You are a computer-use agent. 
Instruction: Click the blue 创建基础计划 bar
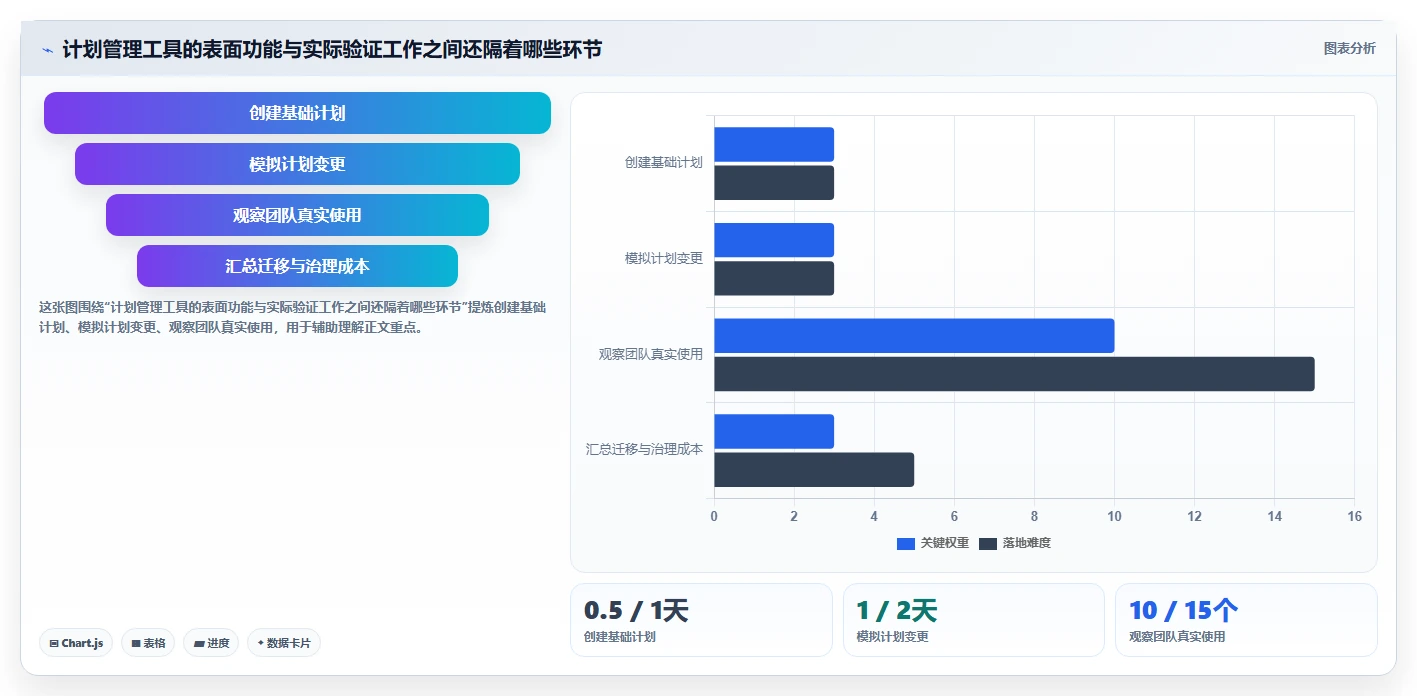click(774, 144)
